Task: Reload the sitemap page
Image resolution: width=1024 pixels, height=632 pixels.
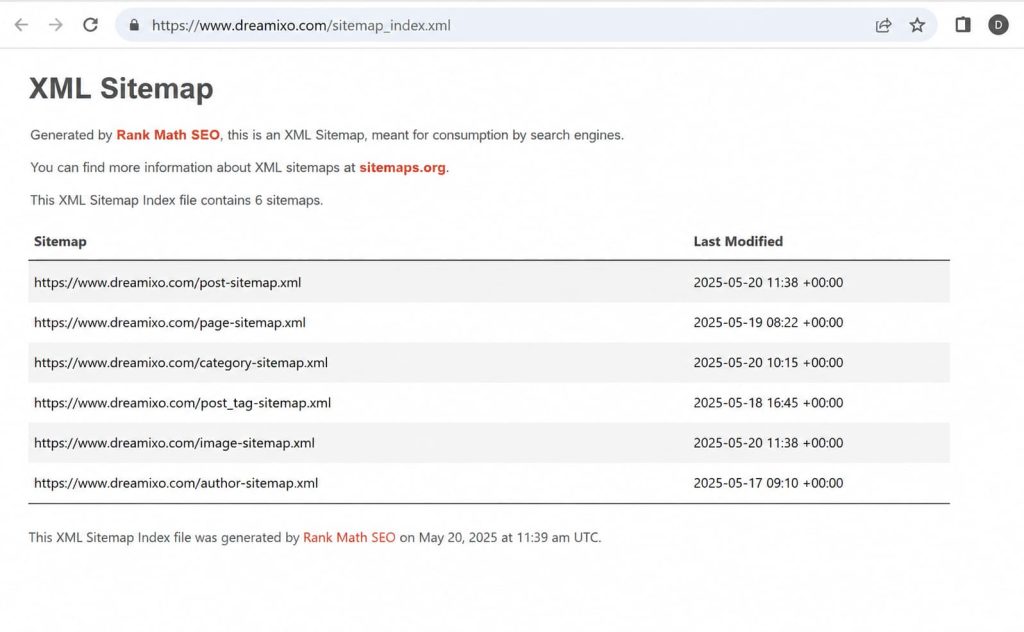Action: [90, 25]
